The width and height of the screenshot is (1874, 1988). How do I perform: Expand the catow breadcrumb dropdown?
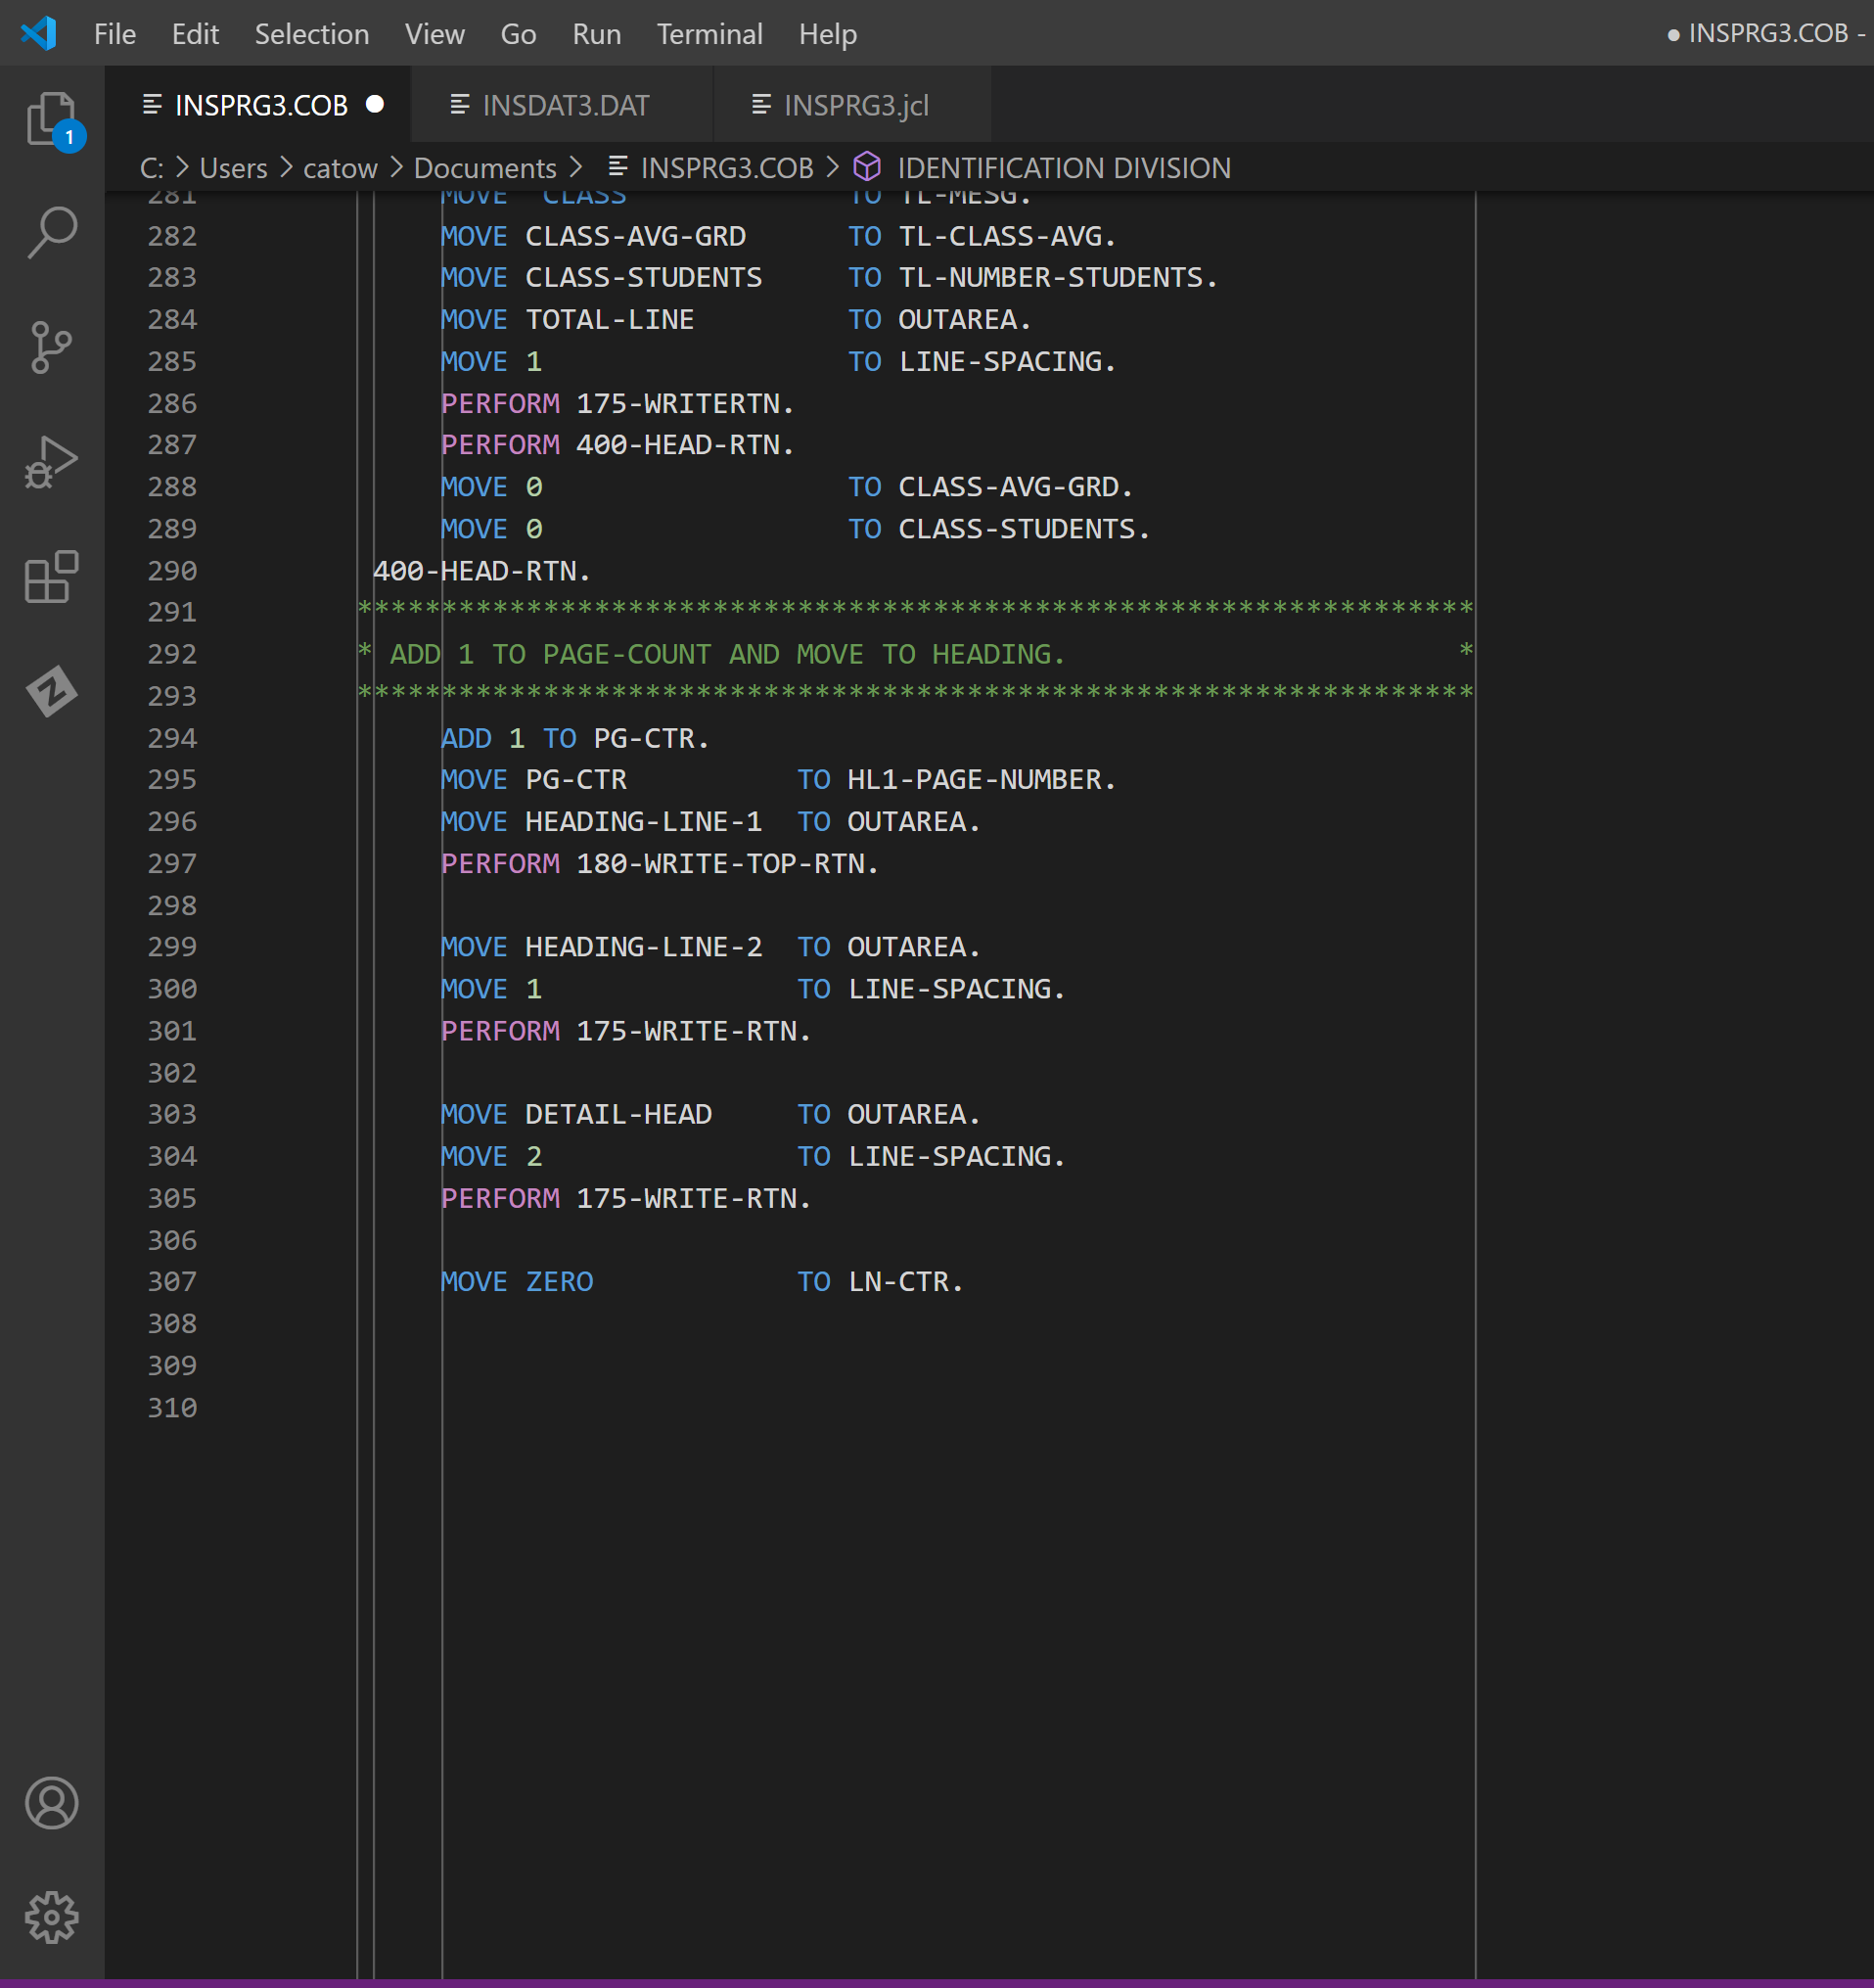340,167
